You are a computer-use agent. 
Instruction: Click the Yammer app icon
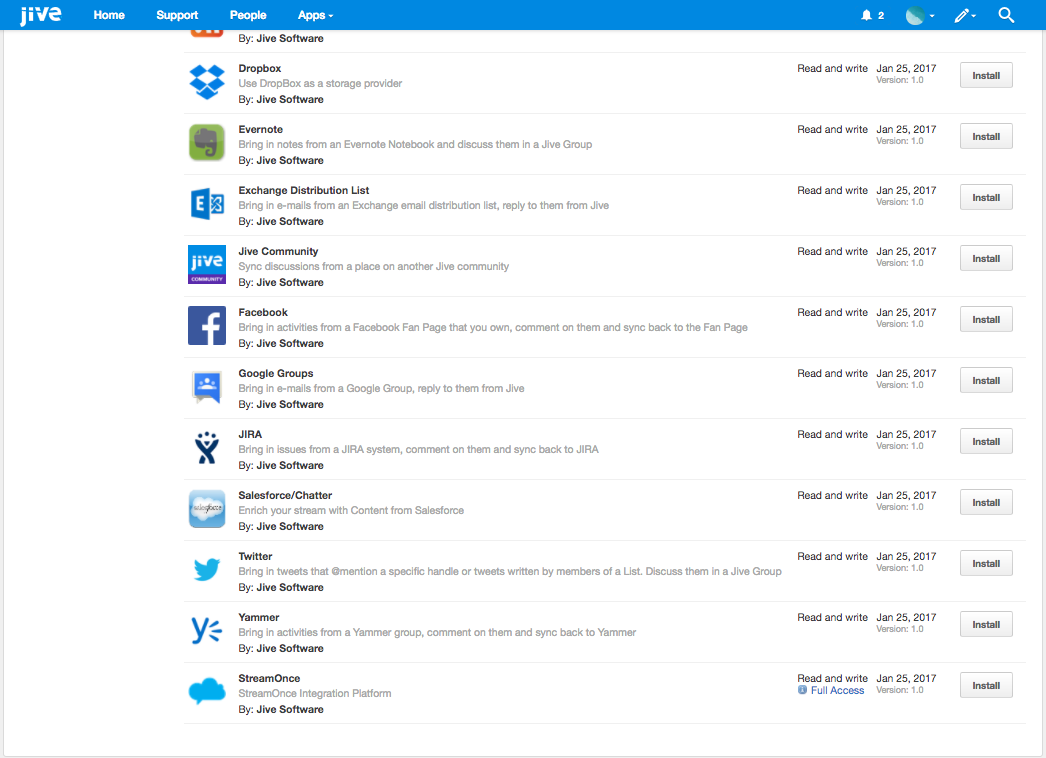click(207, 630)
